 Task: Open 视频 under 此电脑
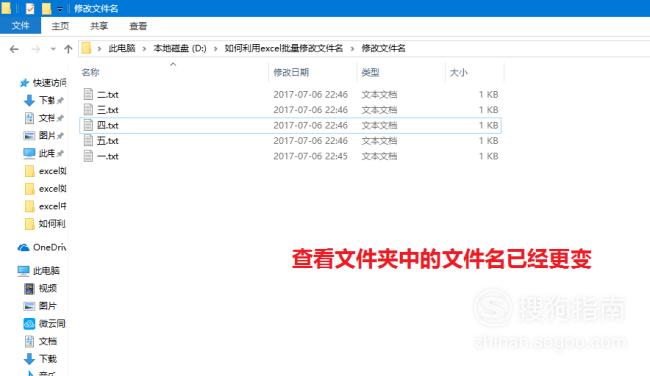48,288
